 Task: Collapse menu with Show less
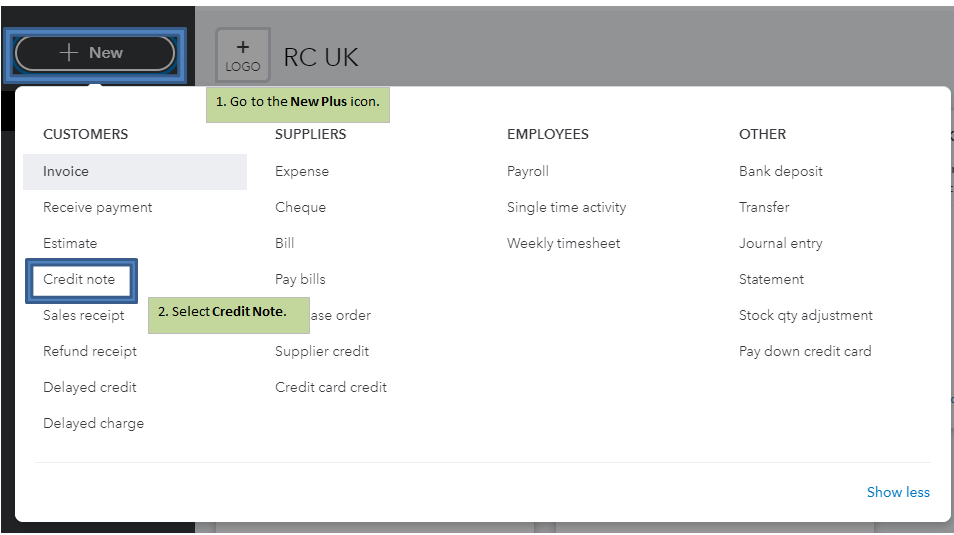coord(898,492)
